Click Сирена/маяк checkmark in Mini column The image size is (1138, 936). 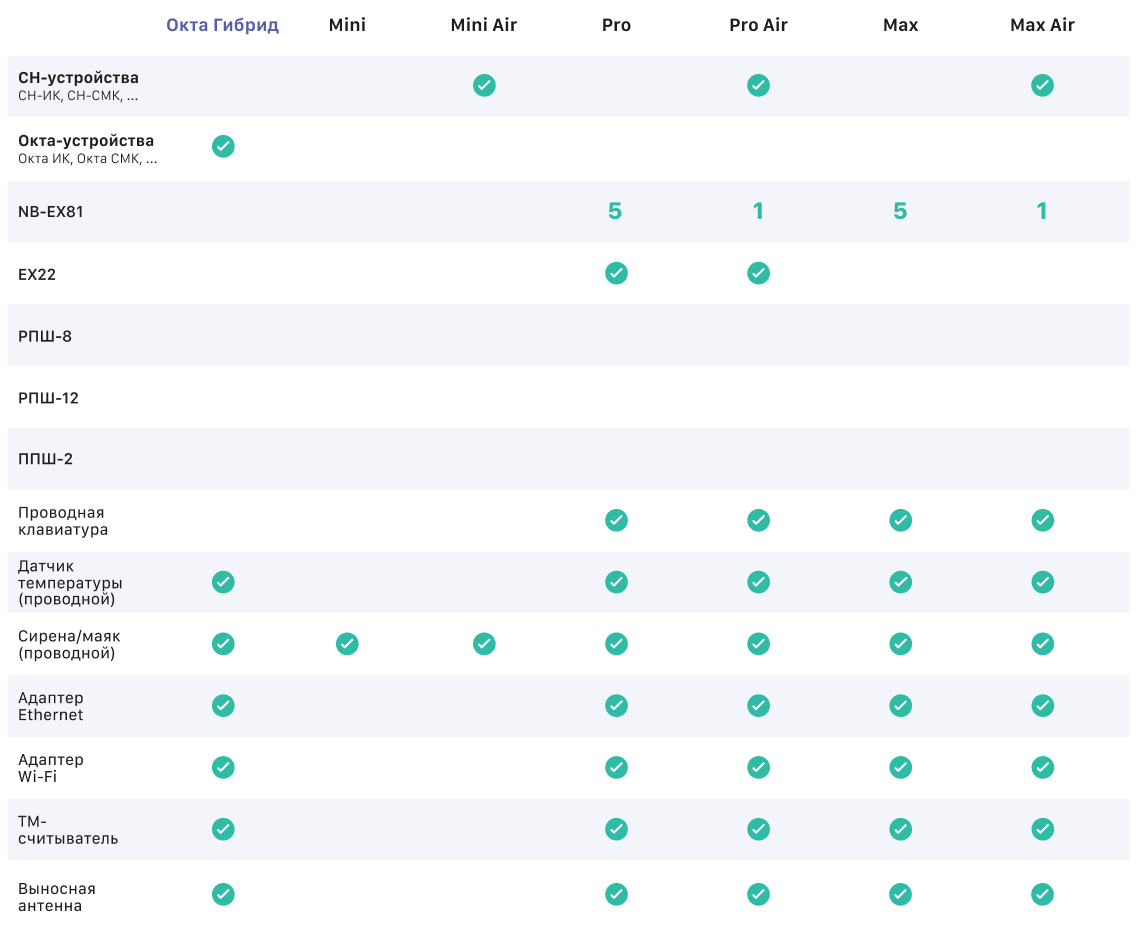click(x=347, y=644)
